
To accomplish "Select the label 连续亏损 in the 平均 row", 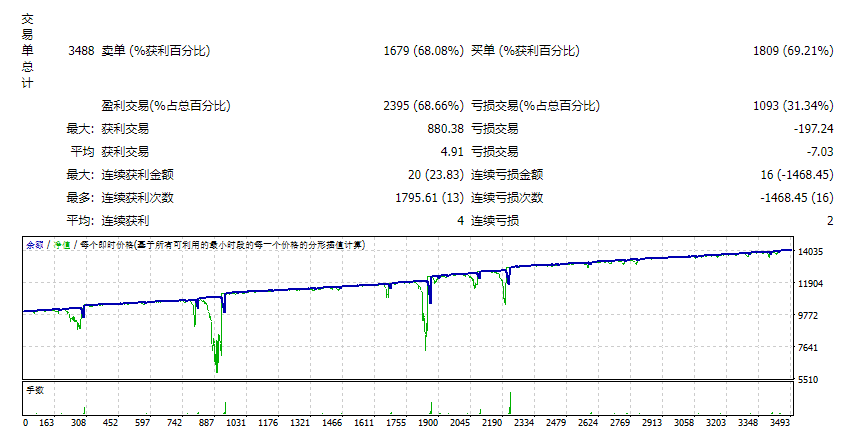I will click(495, 221).
